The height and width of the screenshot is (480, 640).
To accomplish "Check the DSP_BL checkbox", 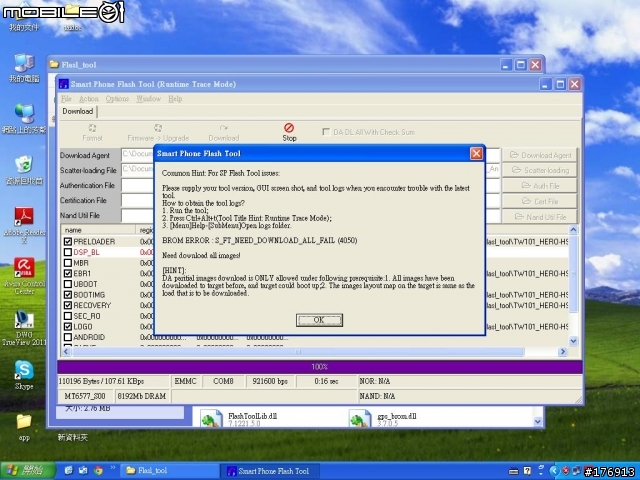I will (68, 252).
